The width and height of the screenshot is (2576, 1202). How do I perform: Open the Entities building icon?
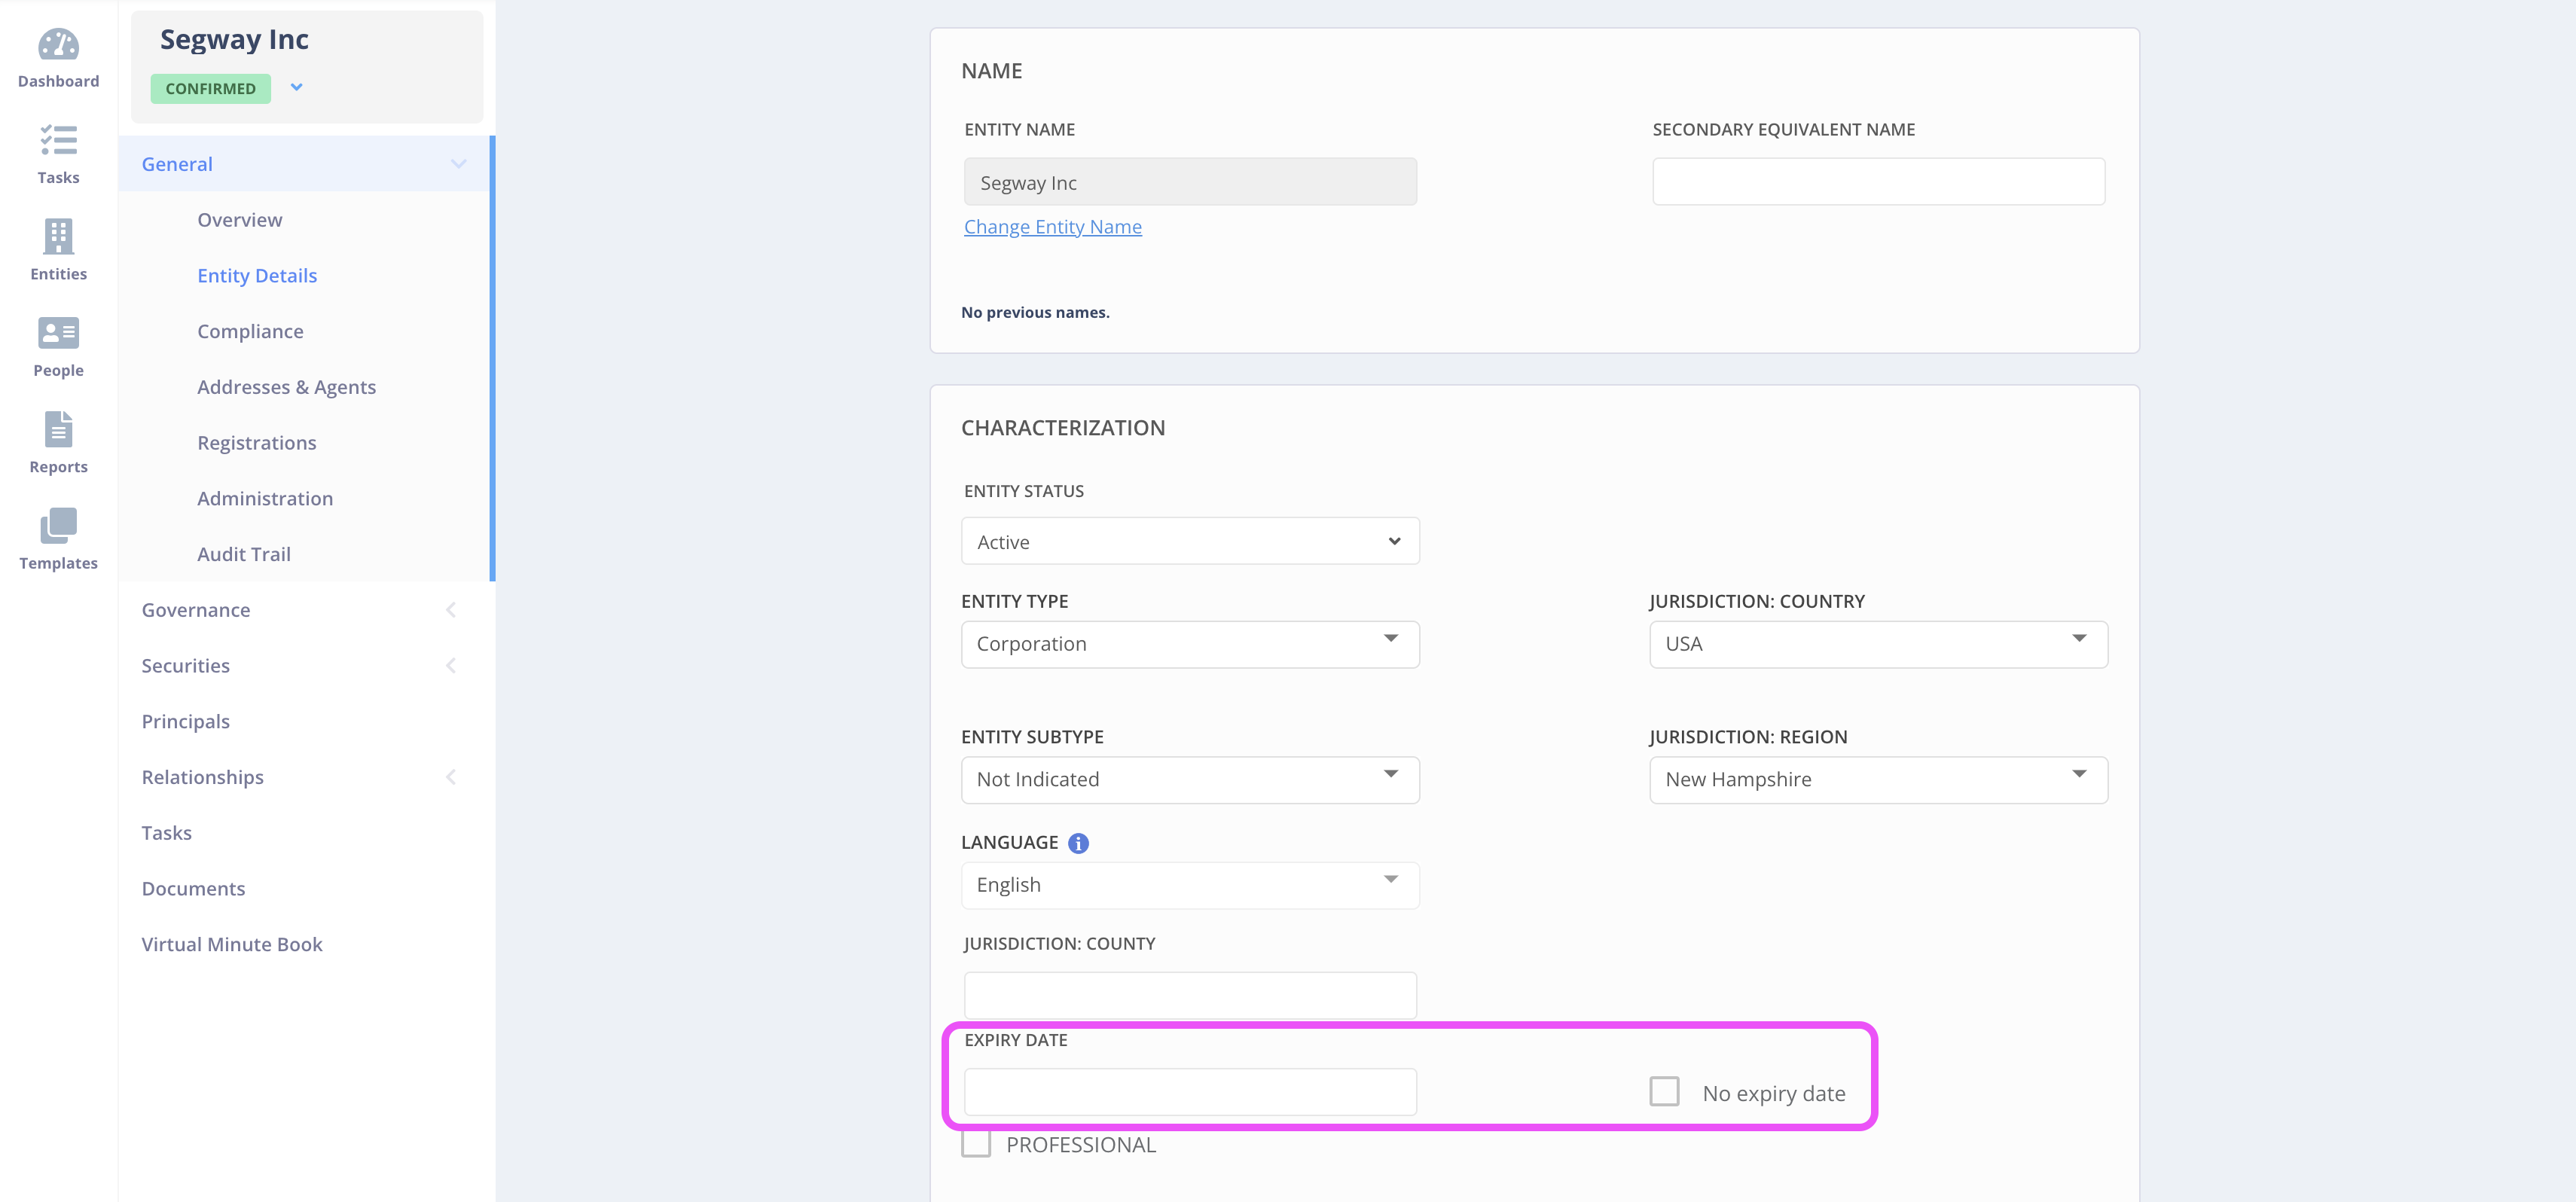click(x=58, y=237)
